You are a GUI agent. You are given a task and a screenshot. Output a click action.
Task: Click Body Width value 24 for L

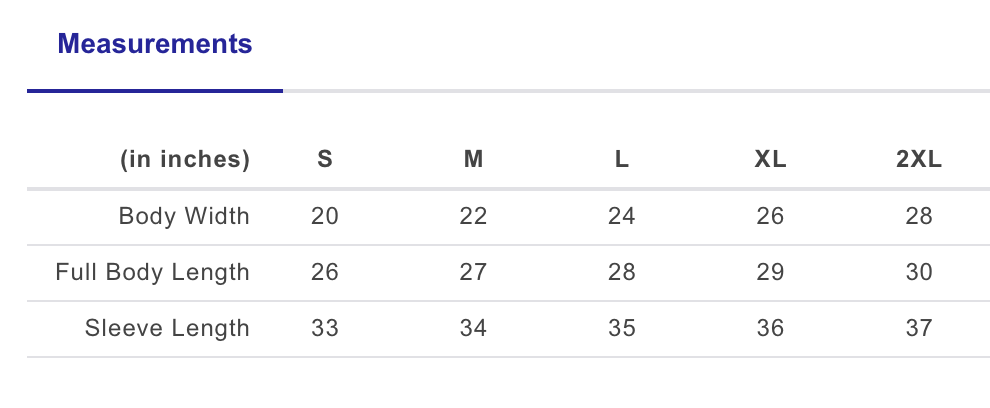point(622,216)
